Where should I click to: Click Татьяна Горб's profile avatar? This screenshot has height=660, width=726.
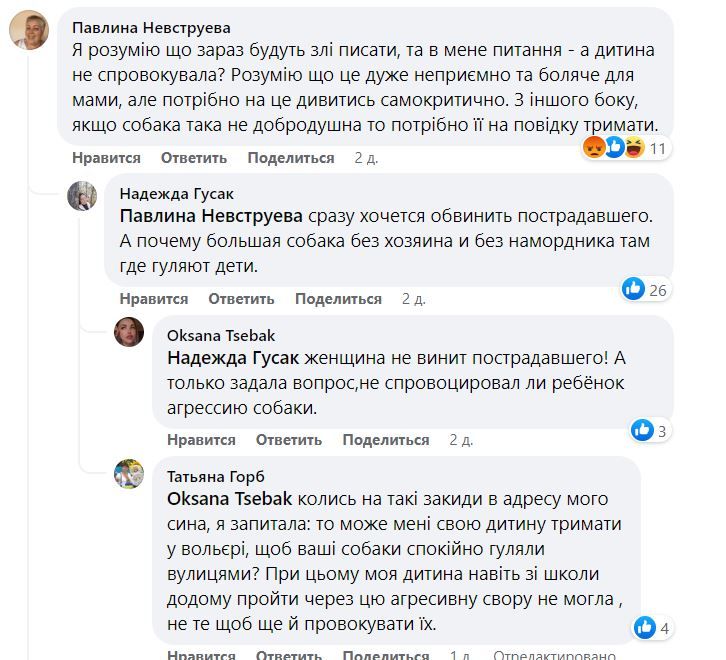[x=129, y=475]
